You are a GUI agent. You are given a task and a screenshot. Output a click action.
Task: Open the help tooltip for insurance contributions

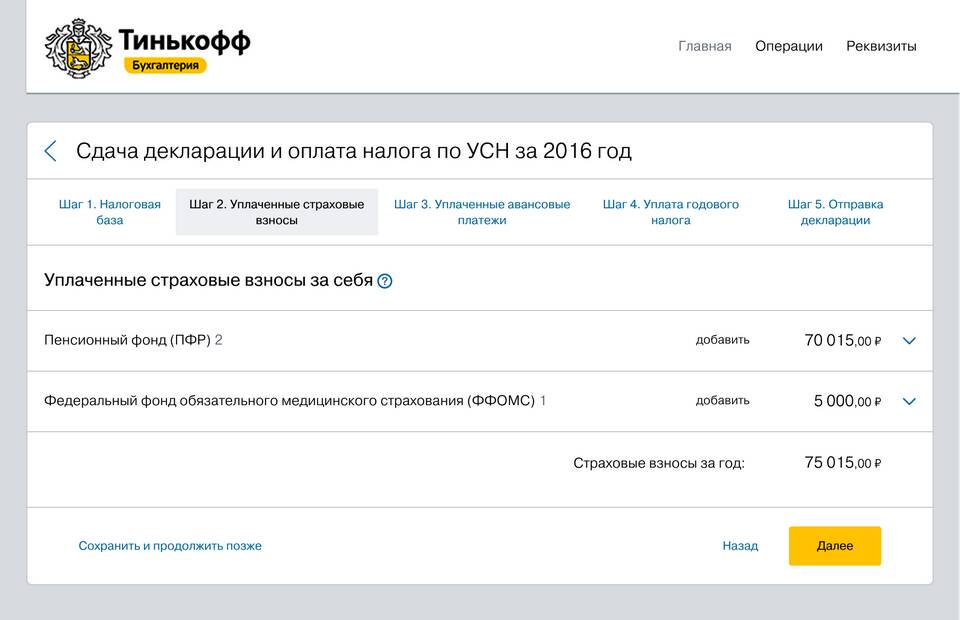coord(385,281)
